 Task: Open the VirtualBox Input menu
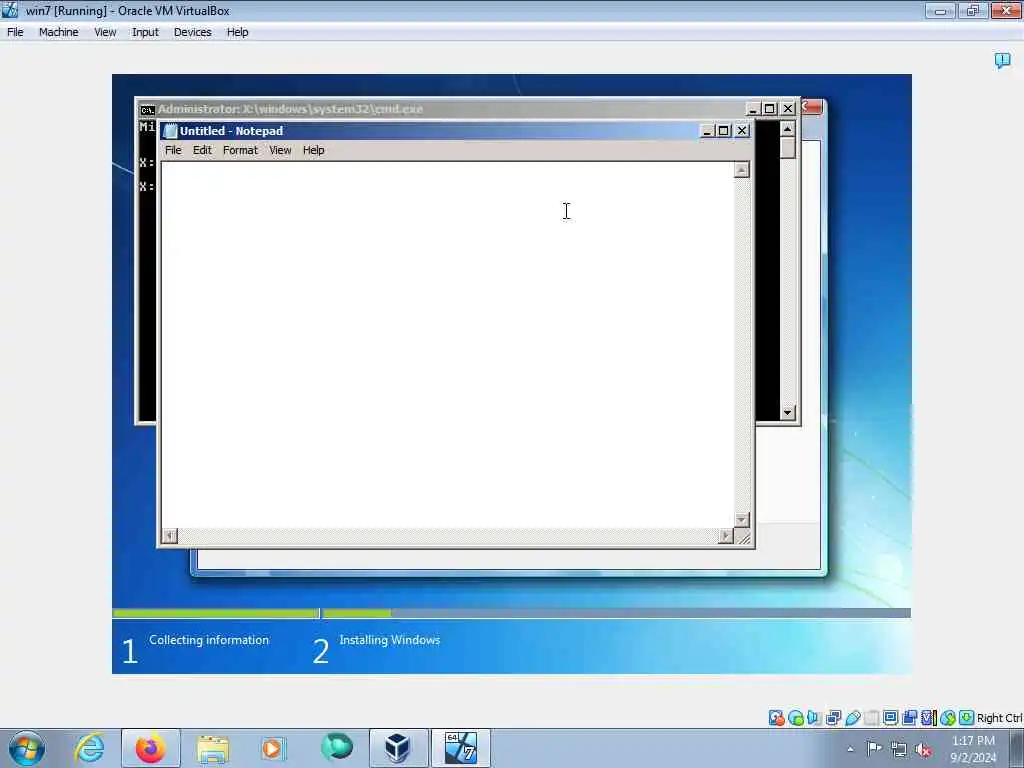click(145, 32)
